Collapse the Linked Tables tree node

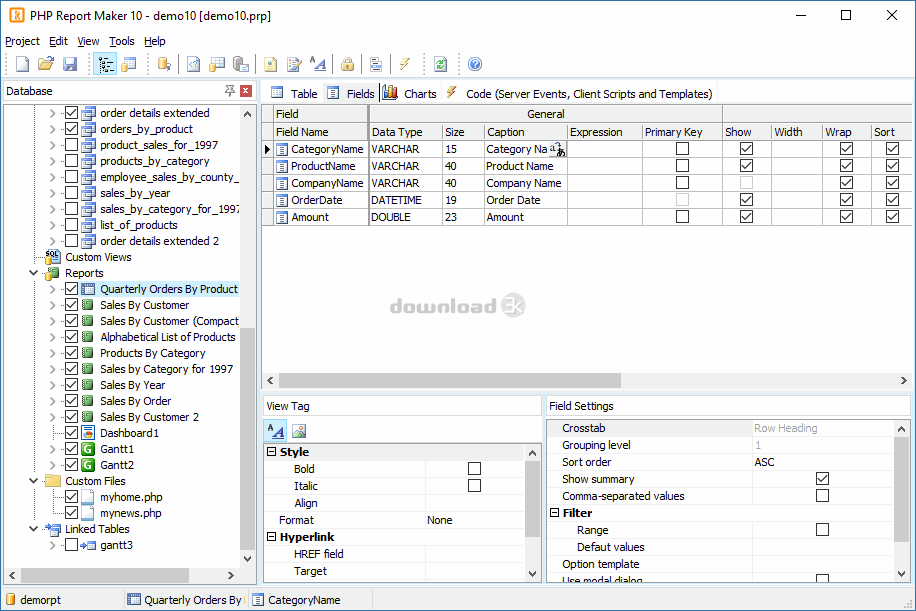(34, 529)
